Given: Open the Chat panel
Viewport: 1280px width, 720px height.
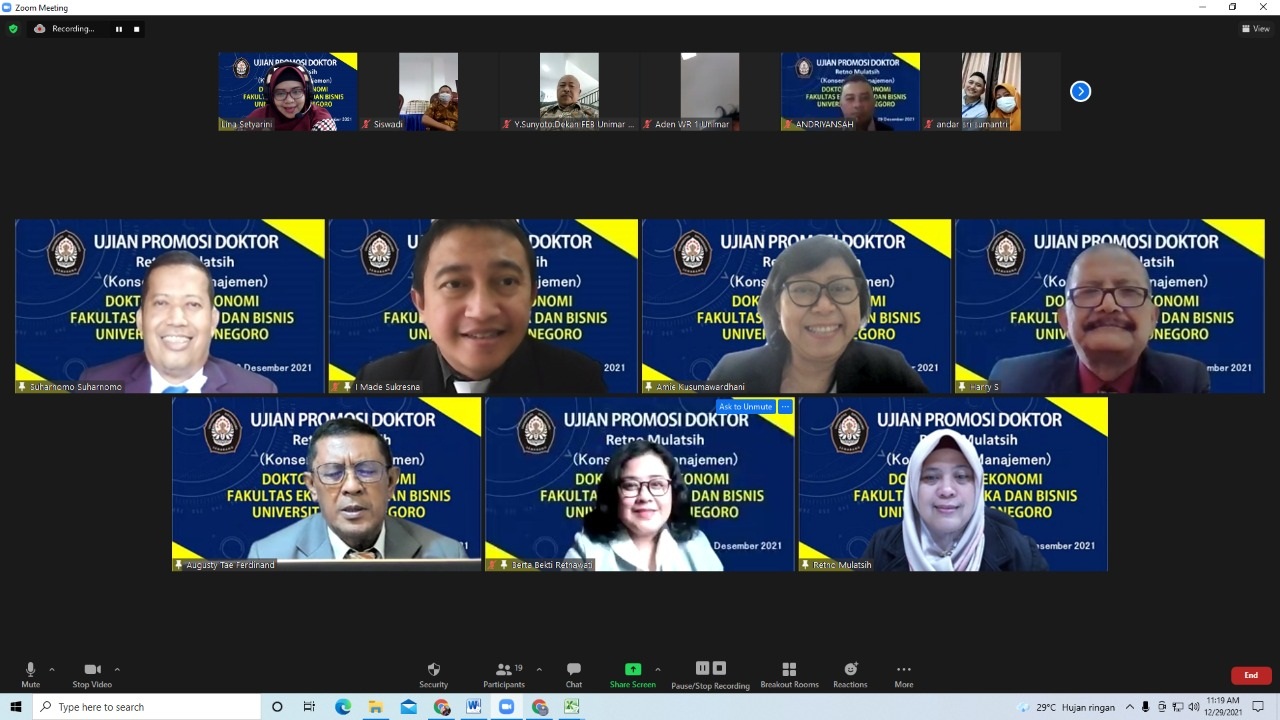Looking at the screenshot, I should click(x=573, y=674).
